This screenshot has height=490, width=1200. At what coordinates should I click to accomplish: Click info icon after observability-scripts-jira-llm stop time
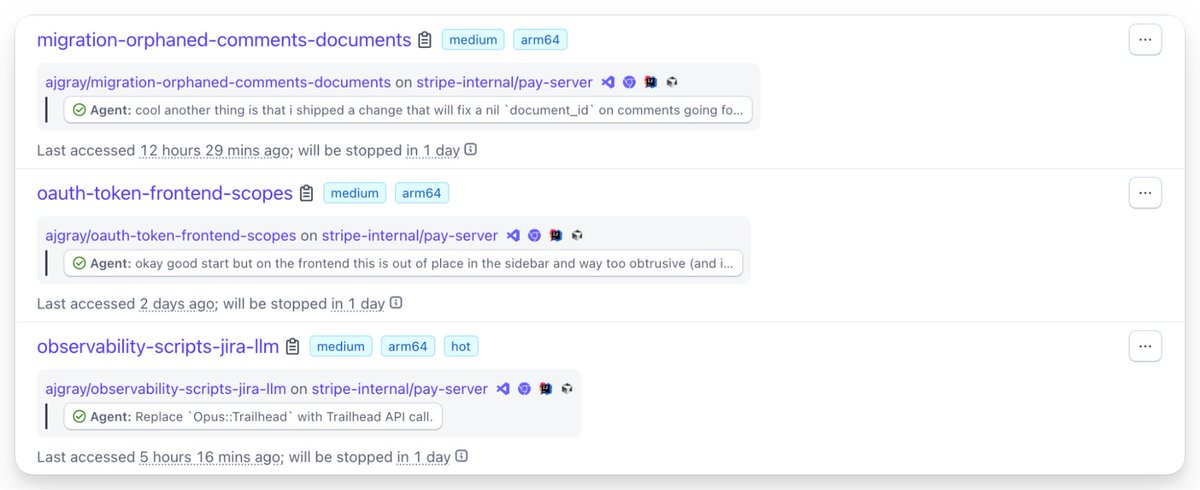point(462,456)
